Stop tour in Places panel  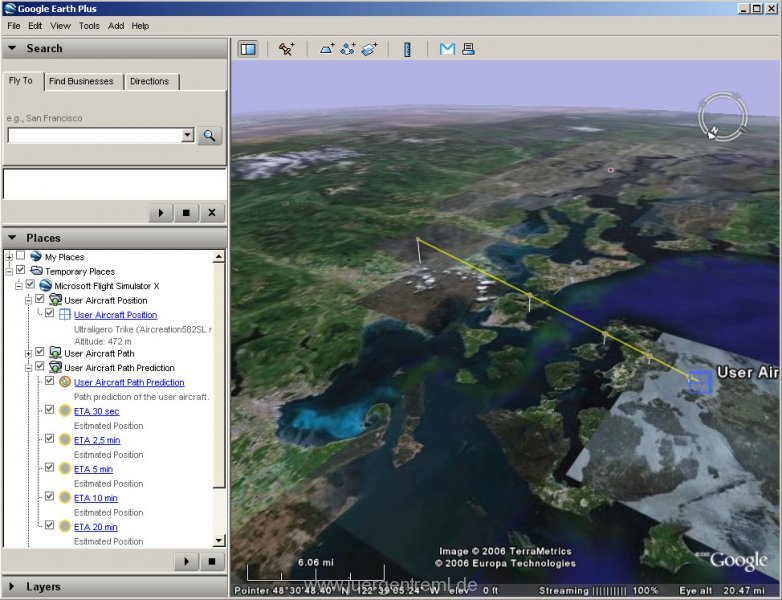click(x=211, y=562)
